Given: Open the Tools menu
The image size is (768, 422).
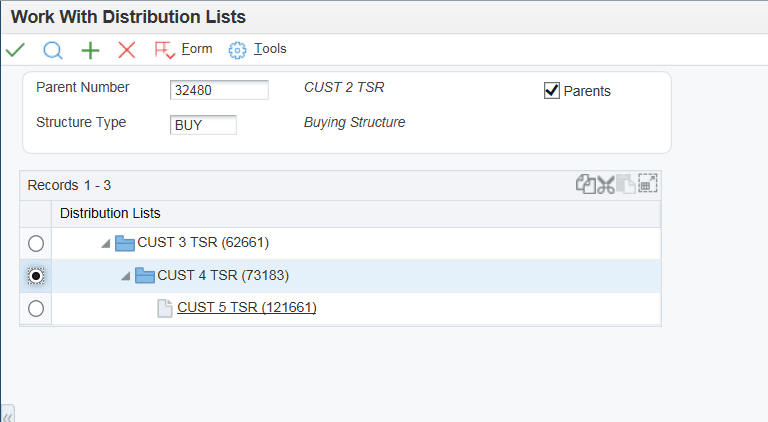Looking at the screenshot, I should pyautogui.click(x=258, y=49).
